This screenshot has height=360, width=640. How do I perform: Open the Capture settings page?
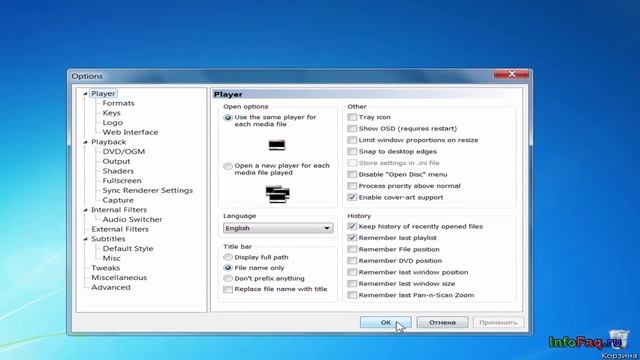pos(118,200)
